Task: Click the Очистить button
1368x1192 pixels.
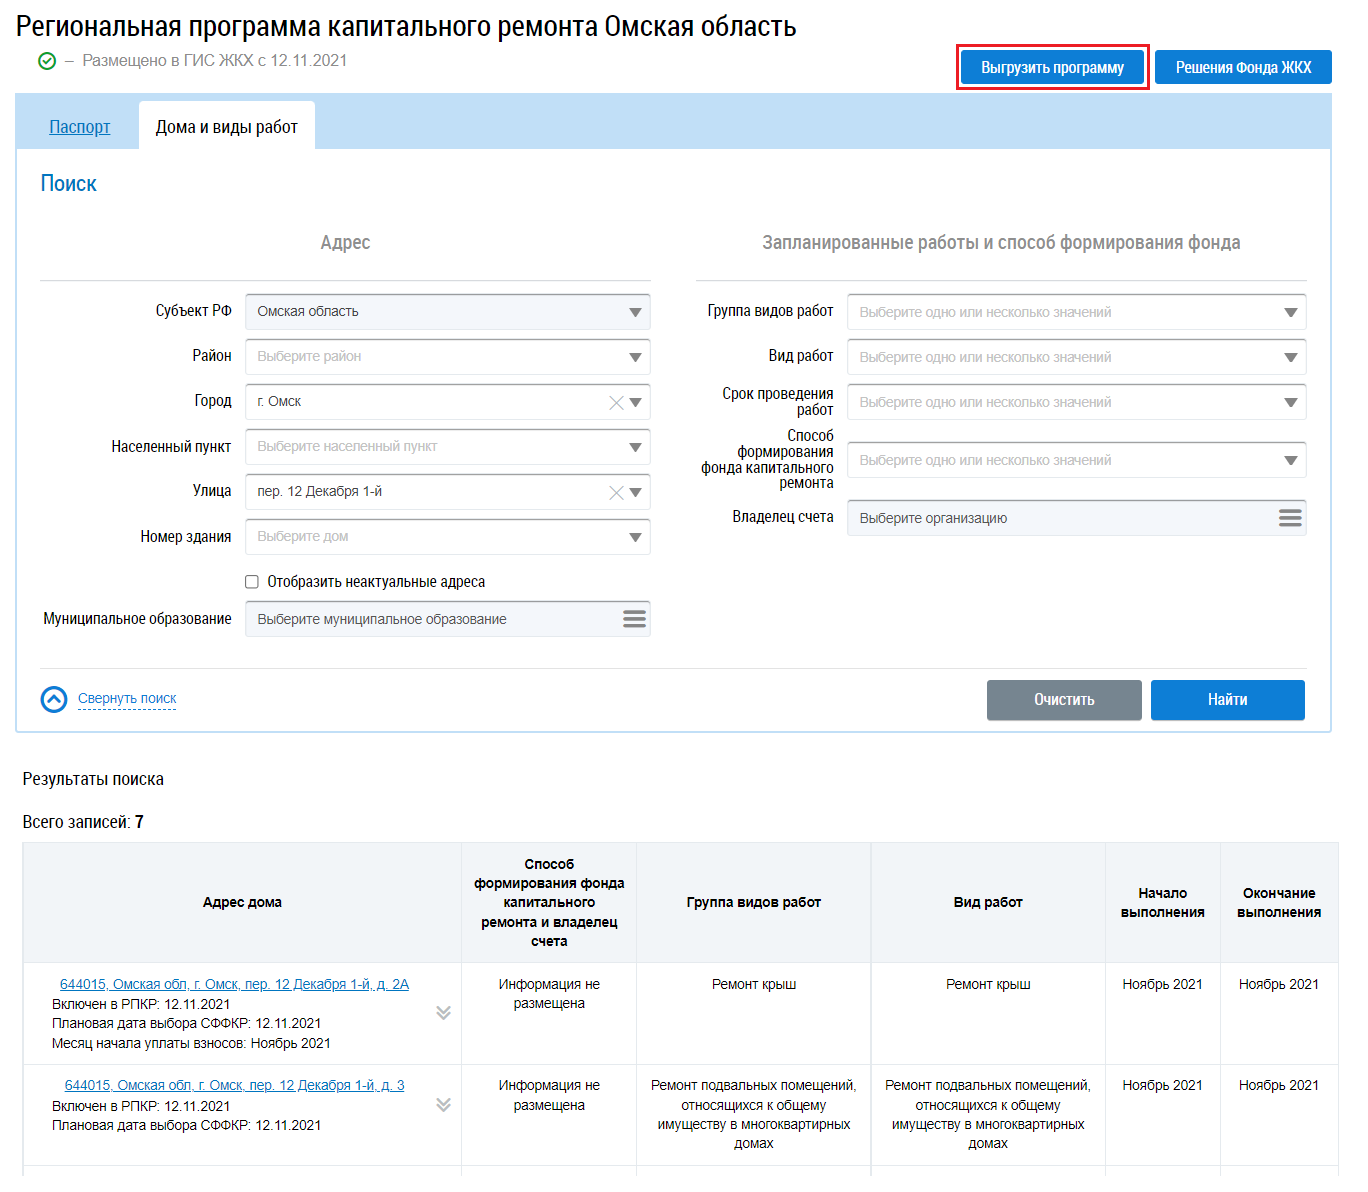Action: pyautogui.click(x=1064, y=700)
